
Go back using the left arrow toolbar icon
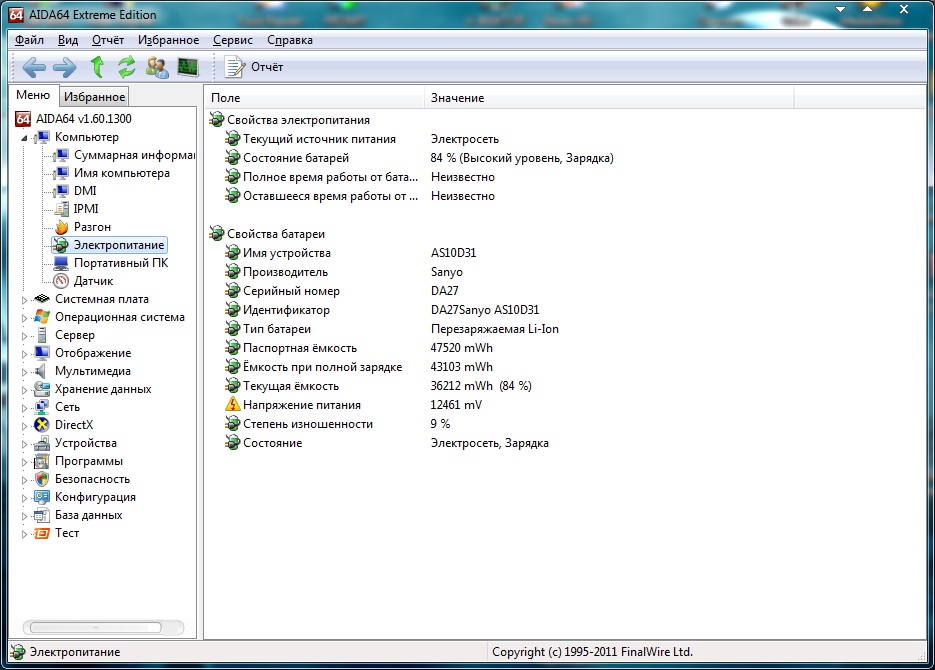pyautogui.click(x=34, y=67)
